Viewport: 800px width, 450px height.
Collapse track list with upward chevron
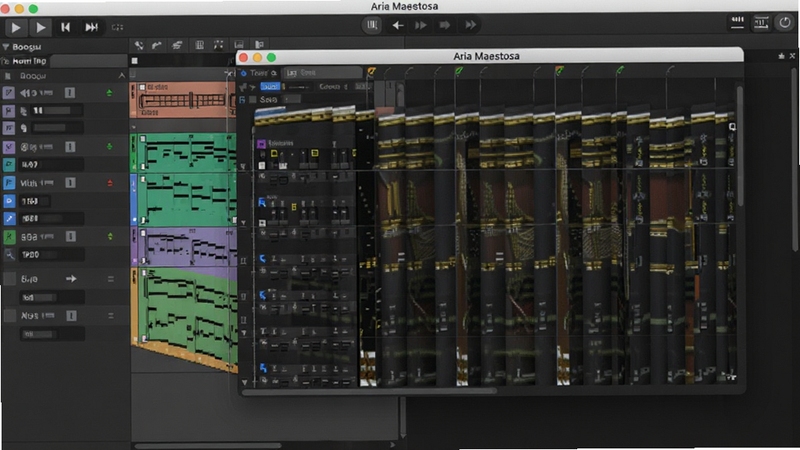coord(121,76)
